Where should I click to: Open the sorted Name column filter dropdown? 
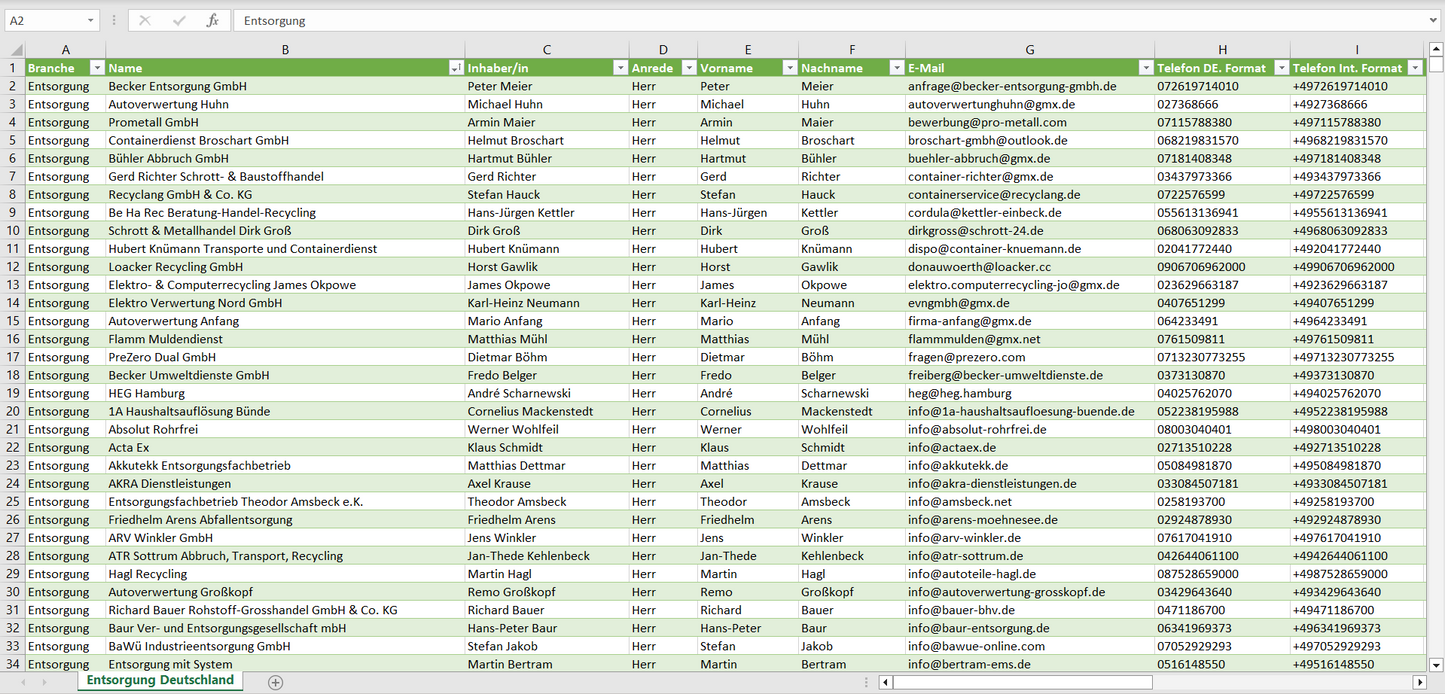coord(456,68)
